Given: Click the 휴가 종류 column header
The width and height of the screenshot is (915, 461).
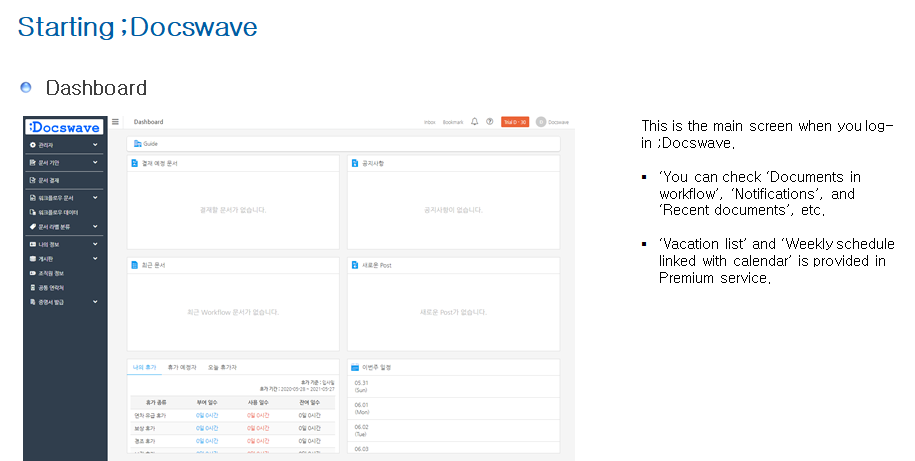Looking at the screenshot, I should 156,403.
